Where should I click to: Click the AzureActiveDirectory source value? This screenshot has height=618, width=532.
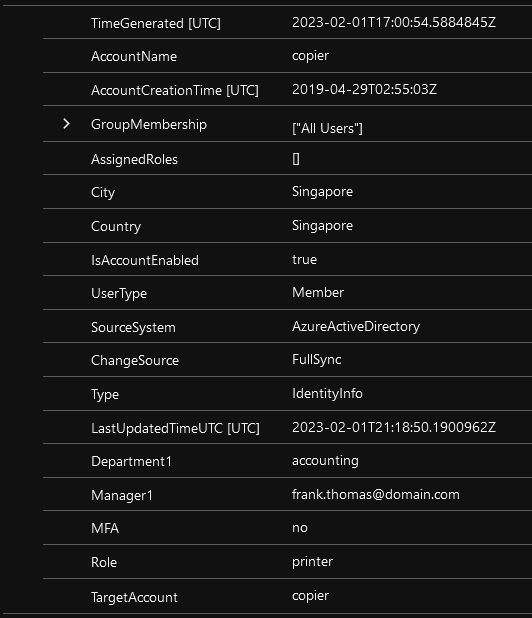point(356,326)
